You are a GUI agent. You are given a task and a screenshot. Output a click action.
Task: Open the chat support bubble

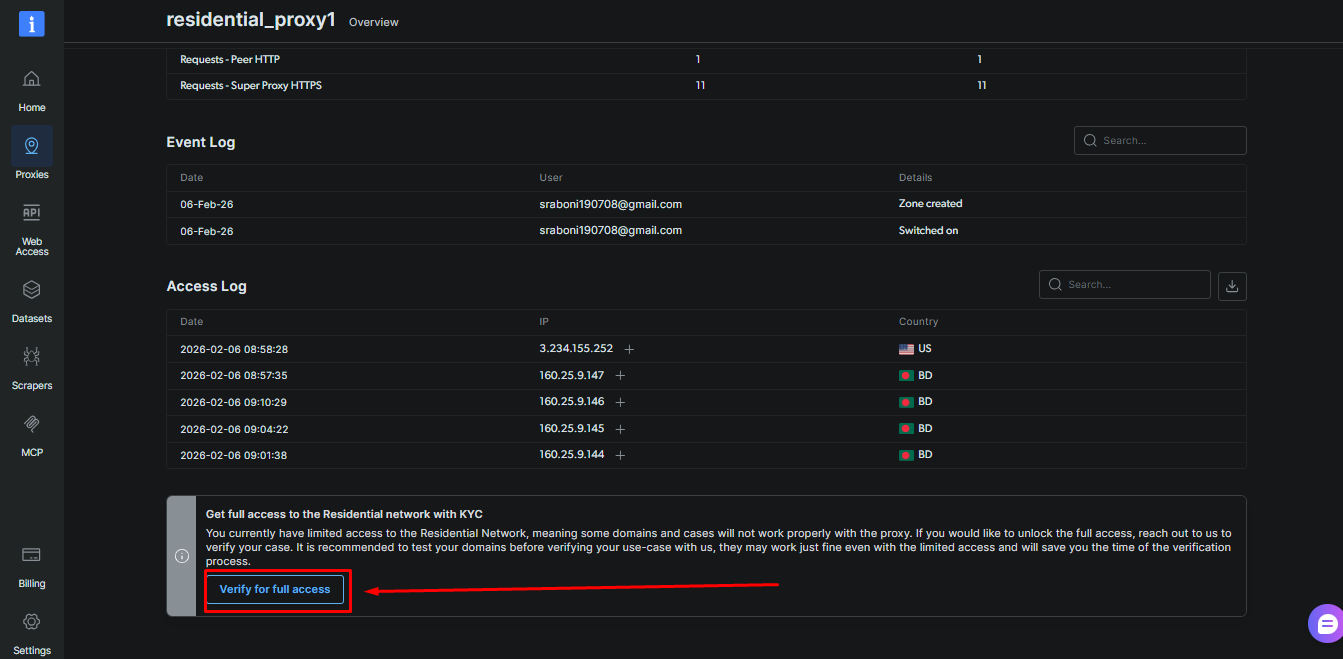(1326, 625)
